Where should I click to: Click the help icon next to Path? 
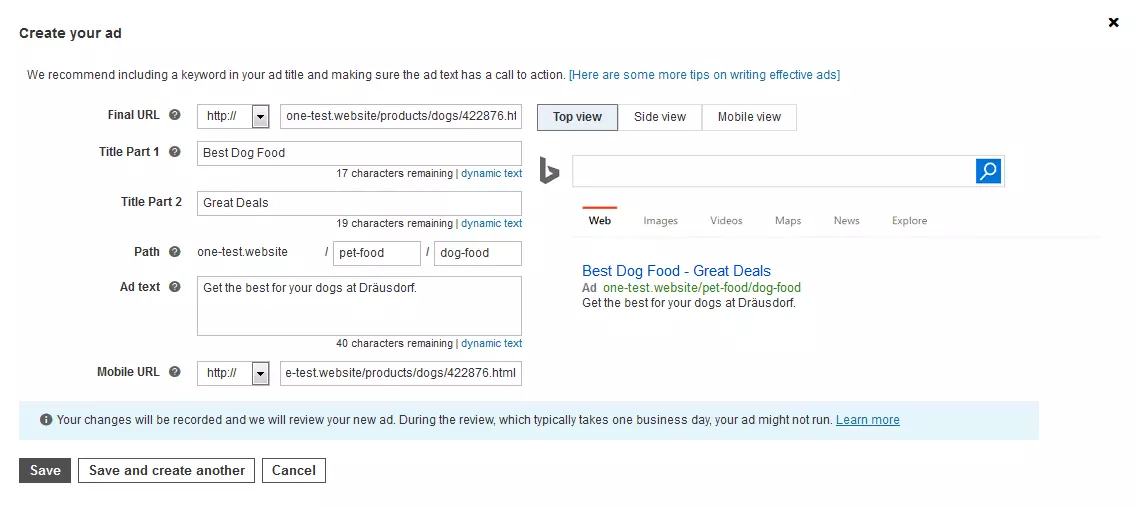(x=174, y=252)
